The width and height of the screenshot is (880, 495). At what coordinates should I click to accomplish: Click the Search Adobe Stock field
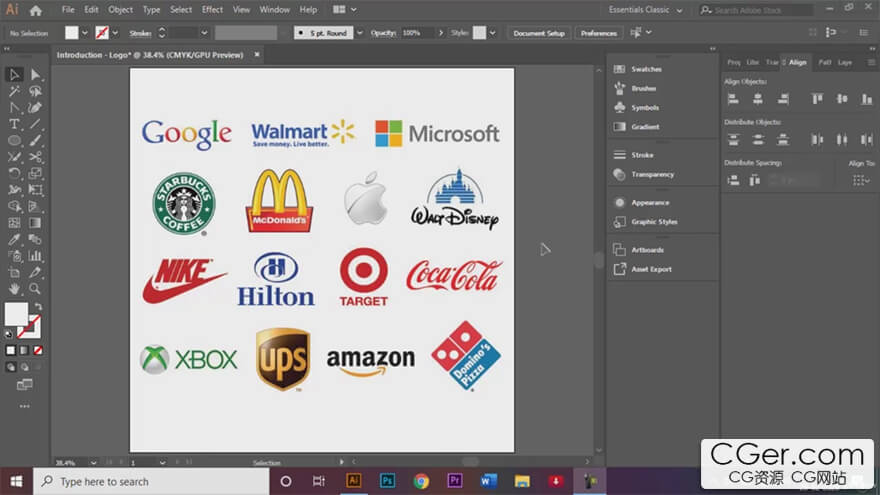[x=756, y=10]
